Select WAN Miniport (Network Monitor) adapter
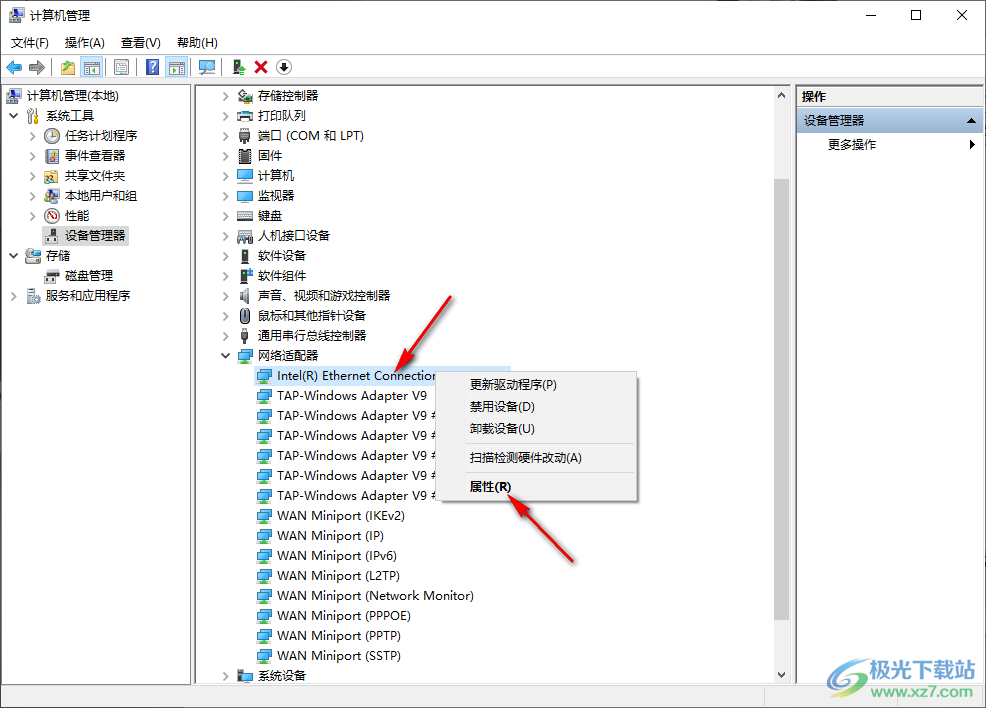This screenshot has height=708, width=986. [375, 596]
